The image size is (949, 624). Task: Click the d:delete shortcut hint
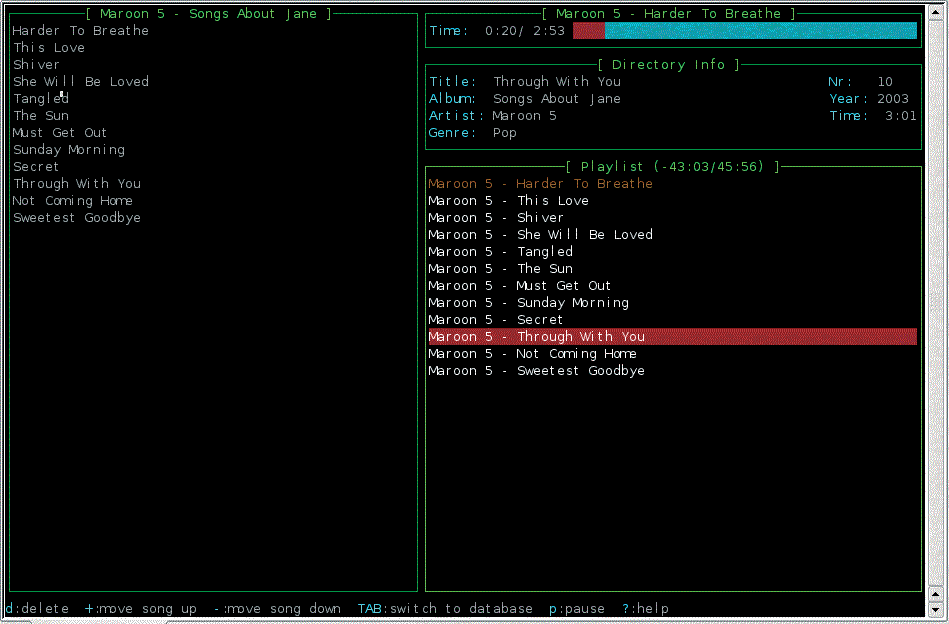[x=37, y=608]
